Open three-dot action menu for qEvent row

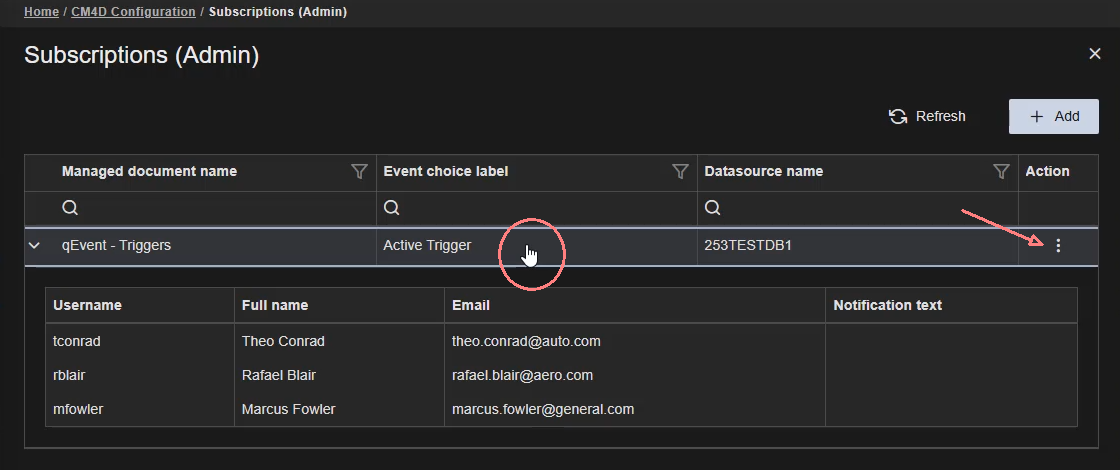pyautogui.click(x=1058, y=246)
